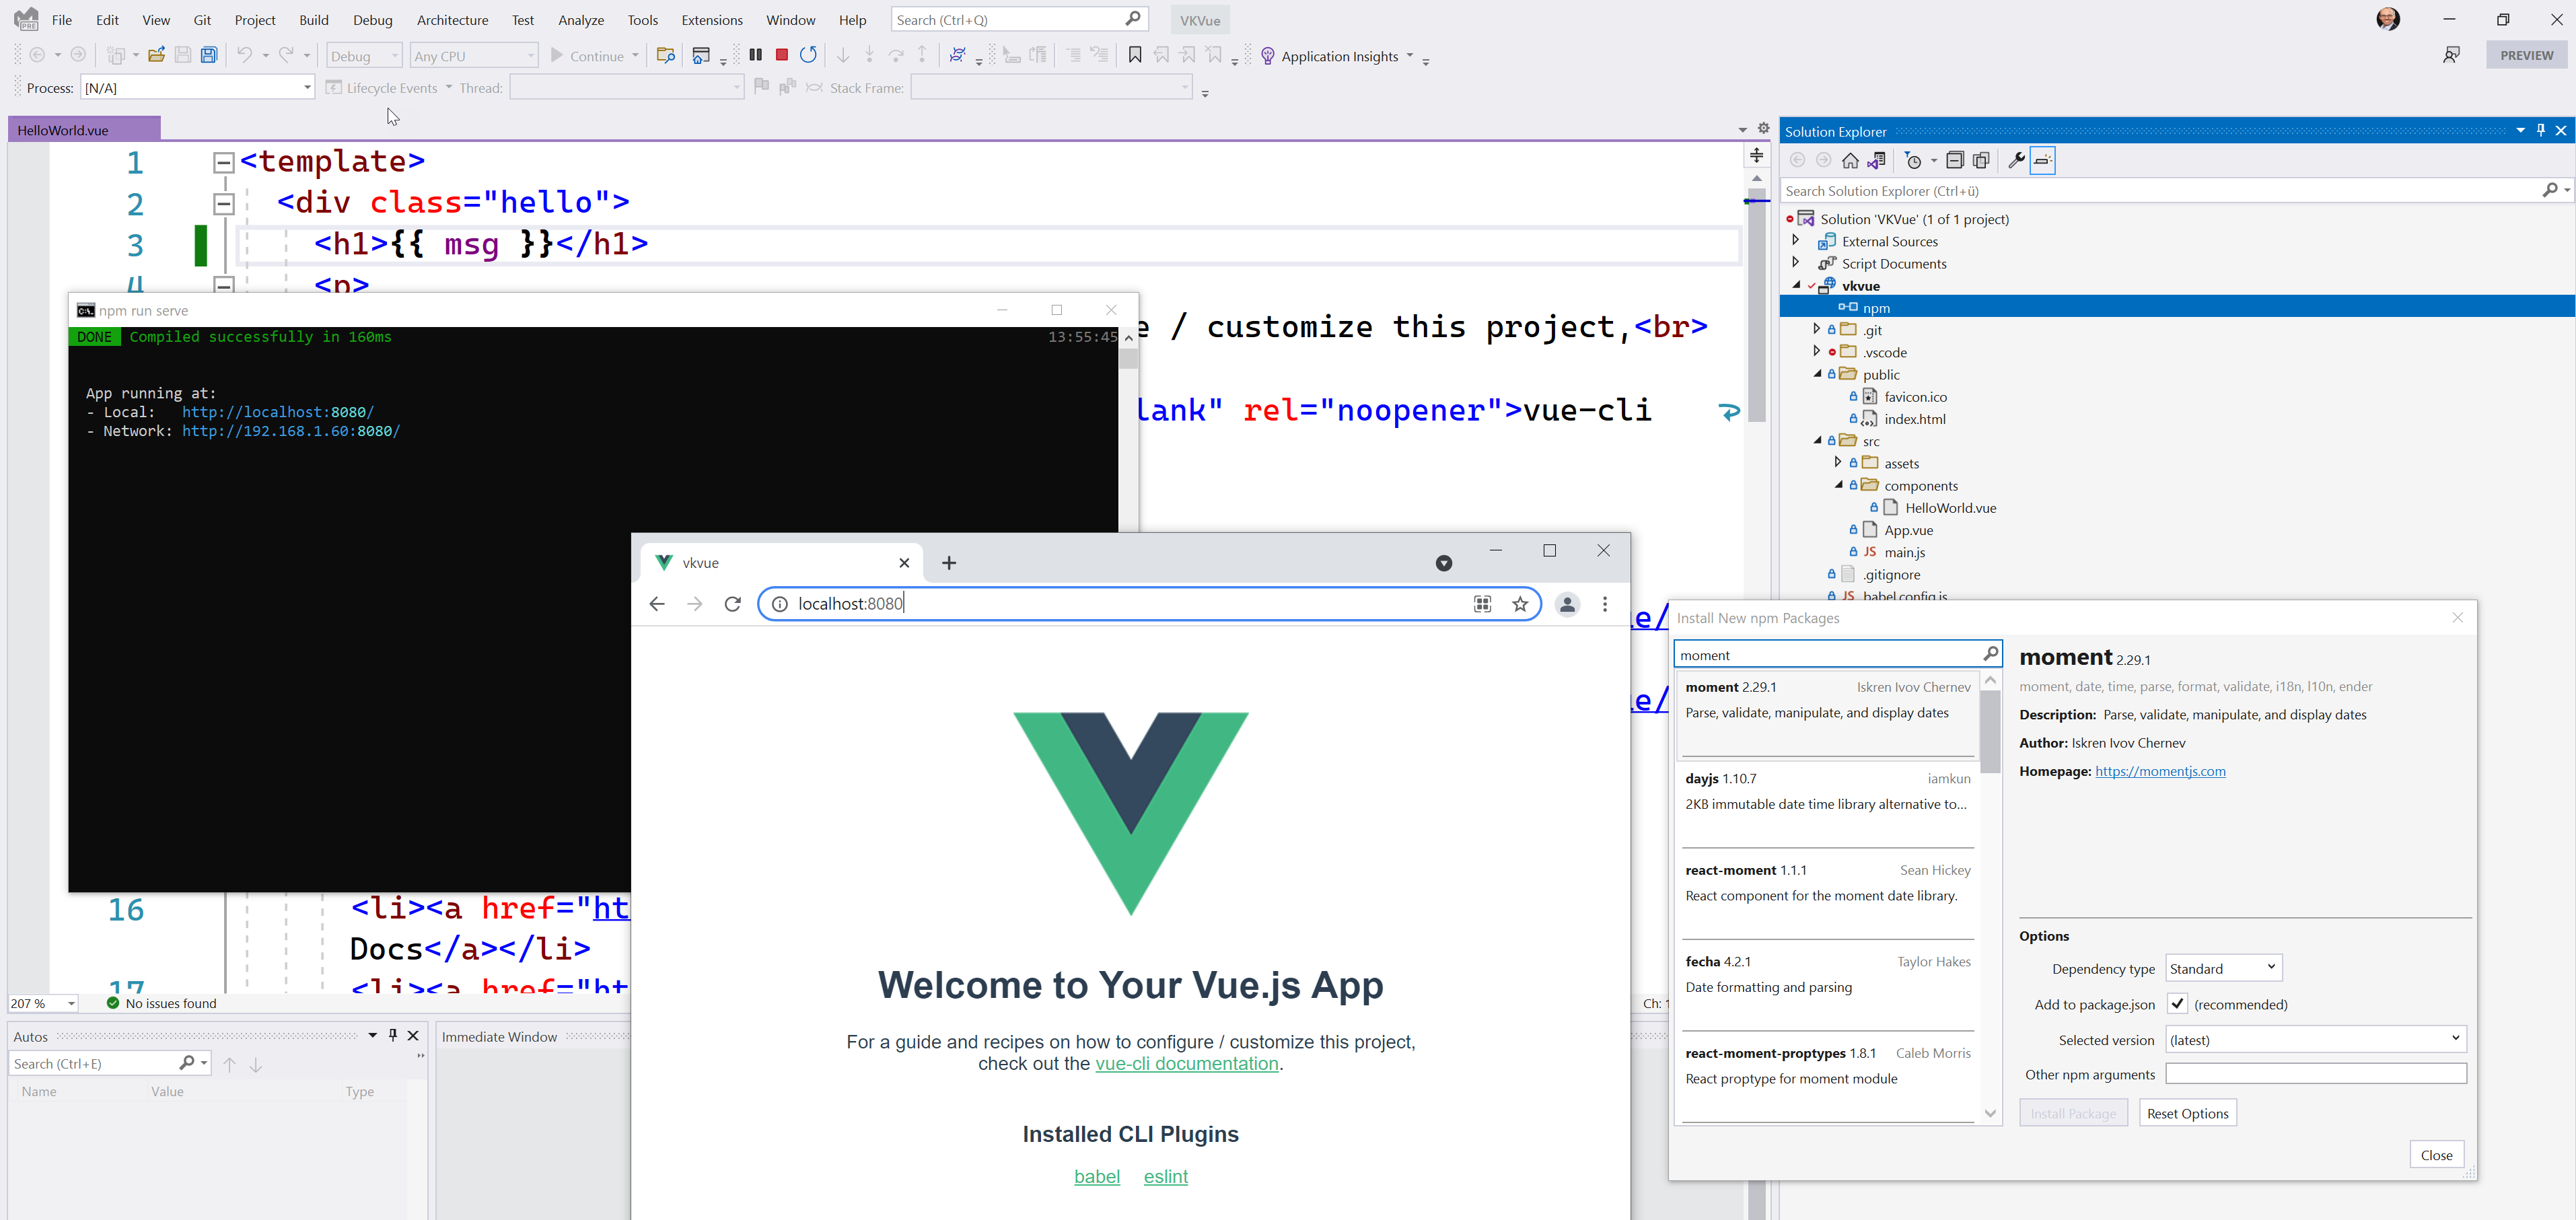This screenshot has width=2576, height=1220.
Task: Uncheck Add to package.json checkbox
Action: point(2177,1003)
